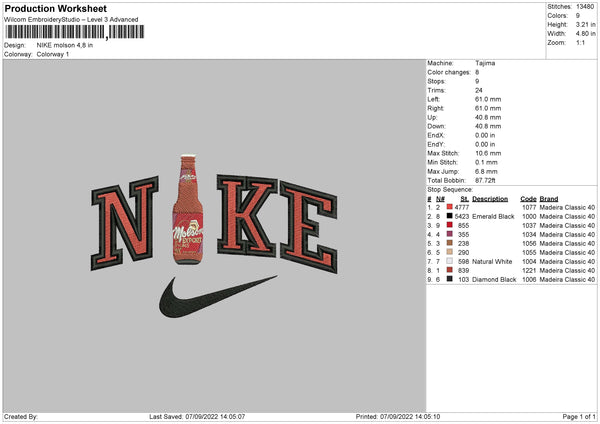This screenshot has width=600, height=424.
Task: Click the embroidered letter N in the preview
Action: (x=125, y=223)
